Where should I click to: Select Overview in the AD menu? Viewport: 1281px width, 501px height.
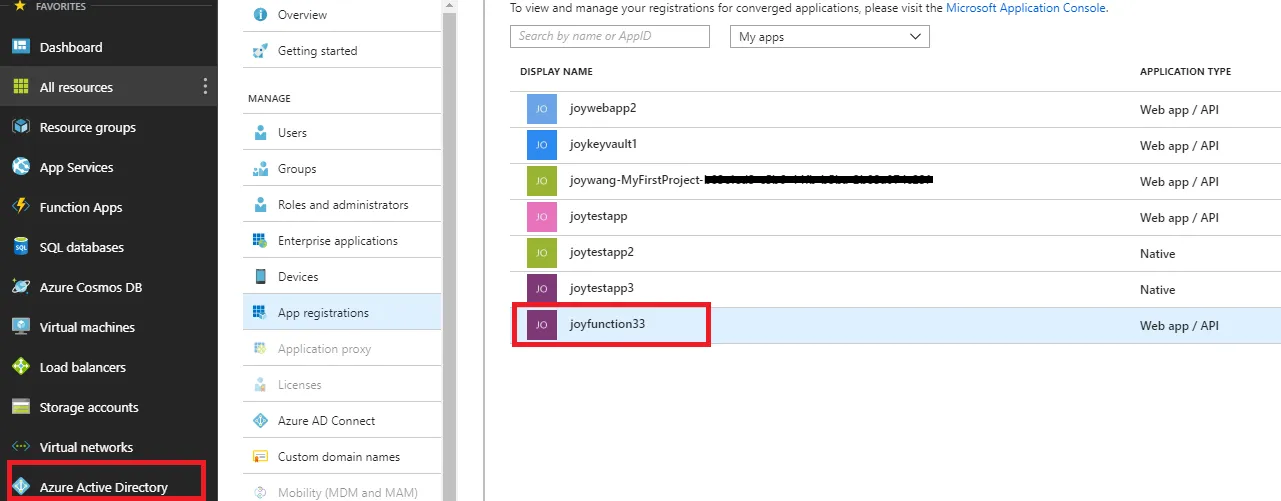point(342,15)
